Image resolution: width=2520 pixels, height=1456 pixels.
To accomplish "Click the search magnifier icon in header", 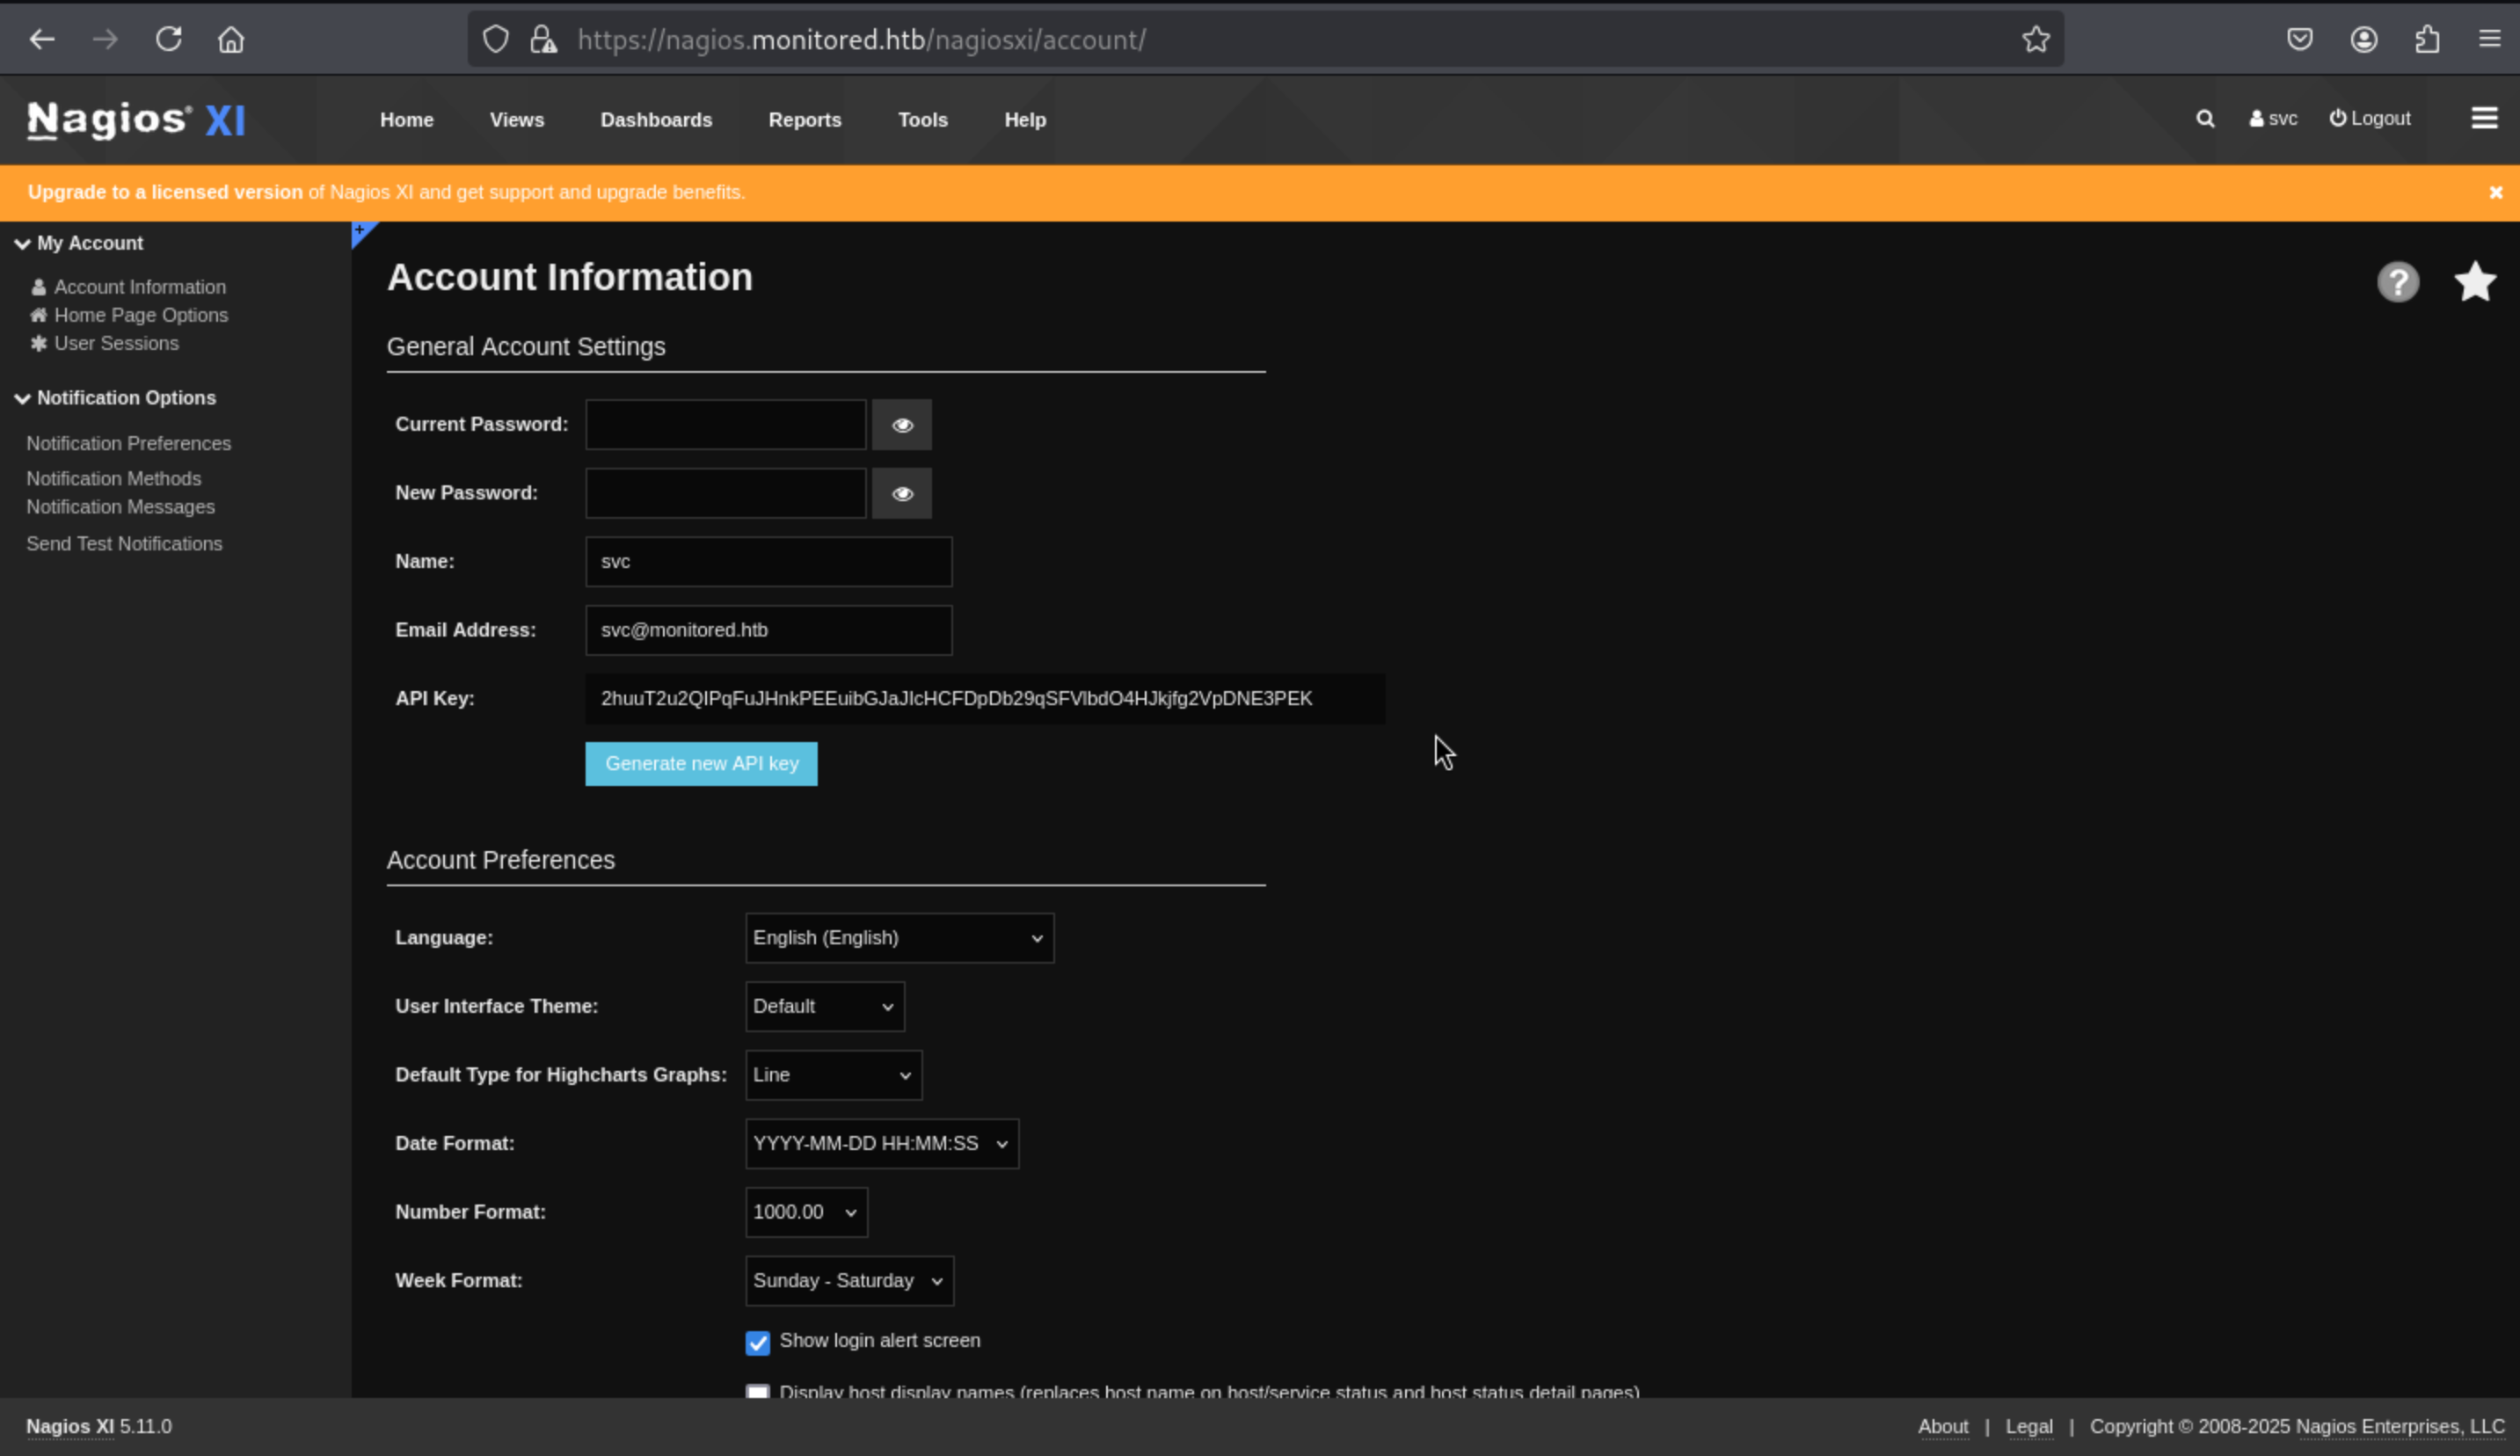I will [x=2204, y=119].
